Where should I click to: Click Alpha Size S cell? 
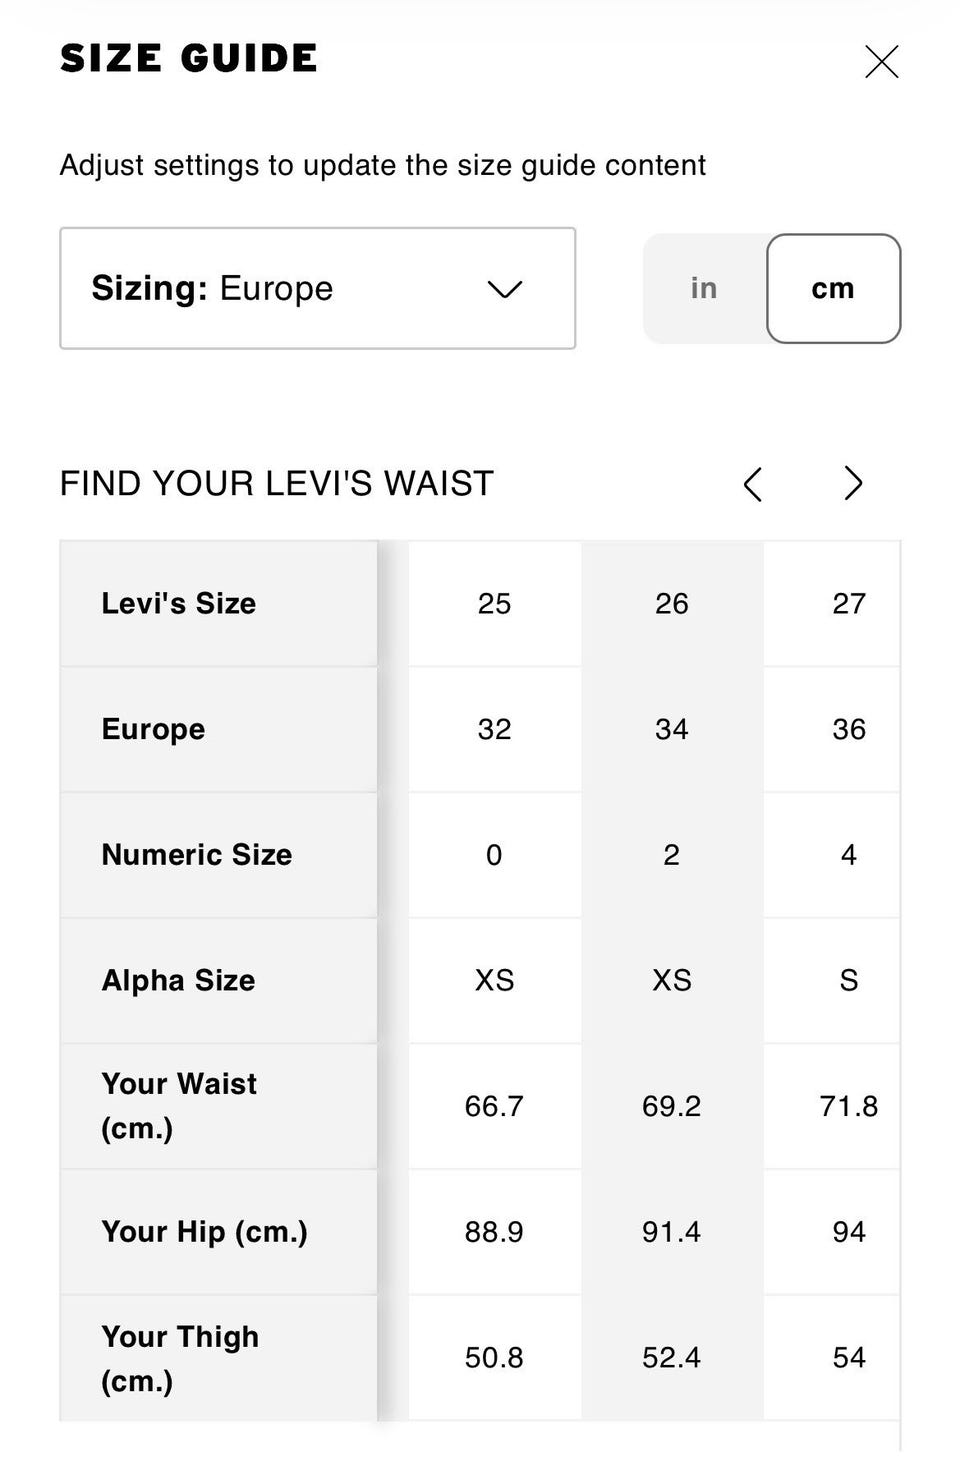(848, 980)
